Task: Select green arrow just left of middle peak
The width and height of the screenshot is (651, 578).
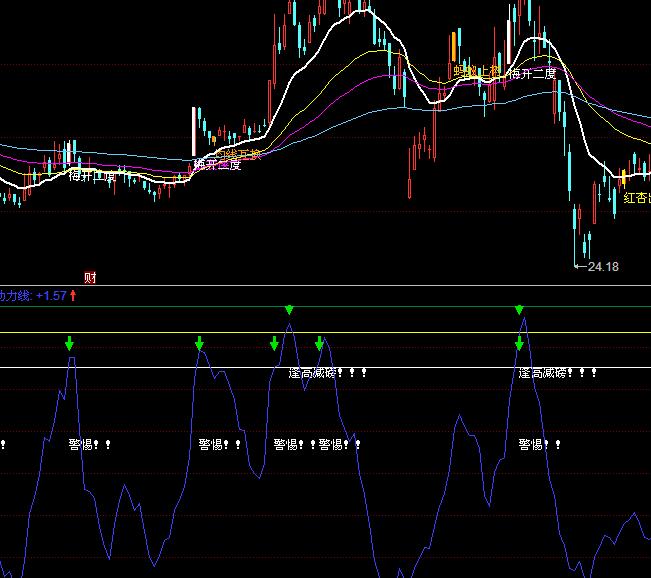Action: (274, 344)
